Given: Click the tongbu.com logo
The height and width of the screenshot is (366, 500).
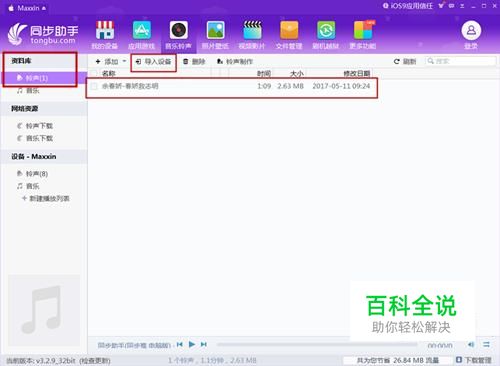Looking at the screenshot, I should [43, 34].
